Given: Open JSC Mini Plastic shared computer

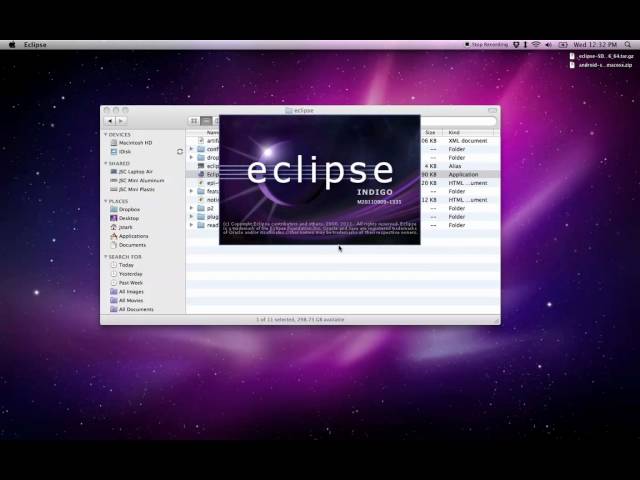Looking at the screenshot, I should pyautogui.click(x=132, y=189).
